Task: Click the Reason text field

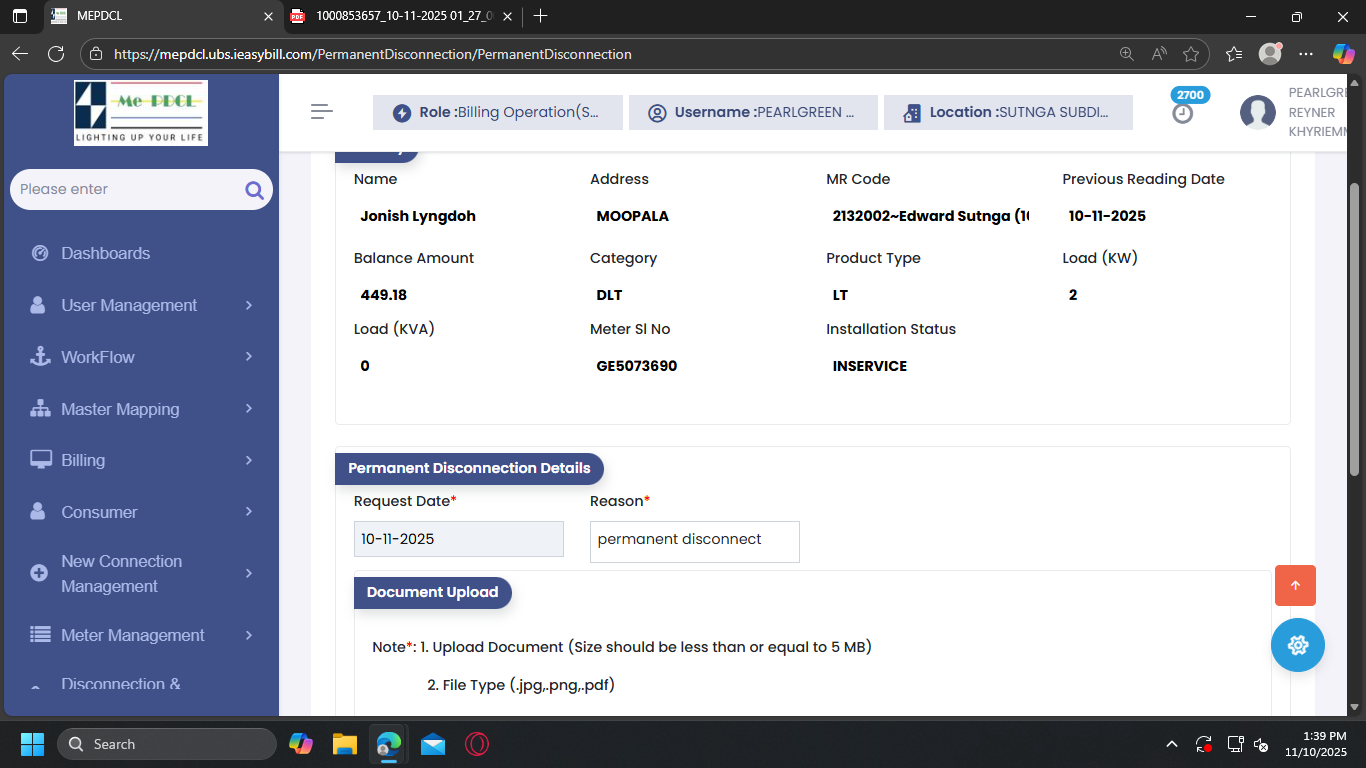Action: pyautogui.click(x=695, y=541)
